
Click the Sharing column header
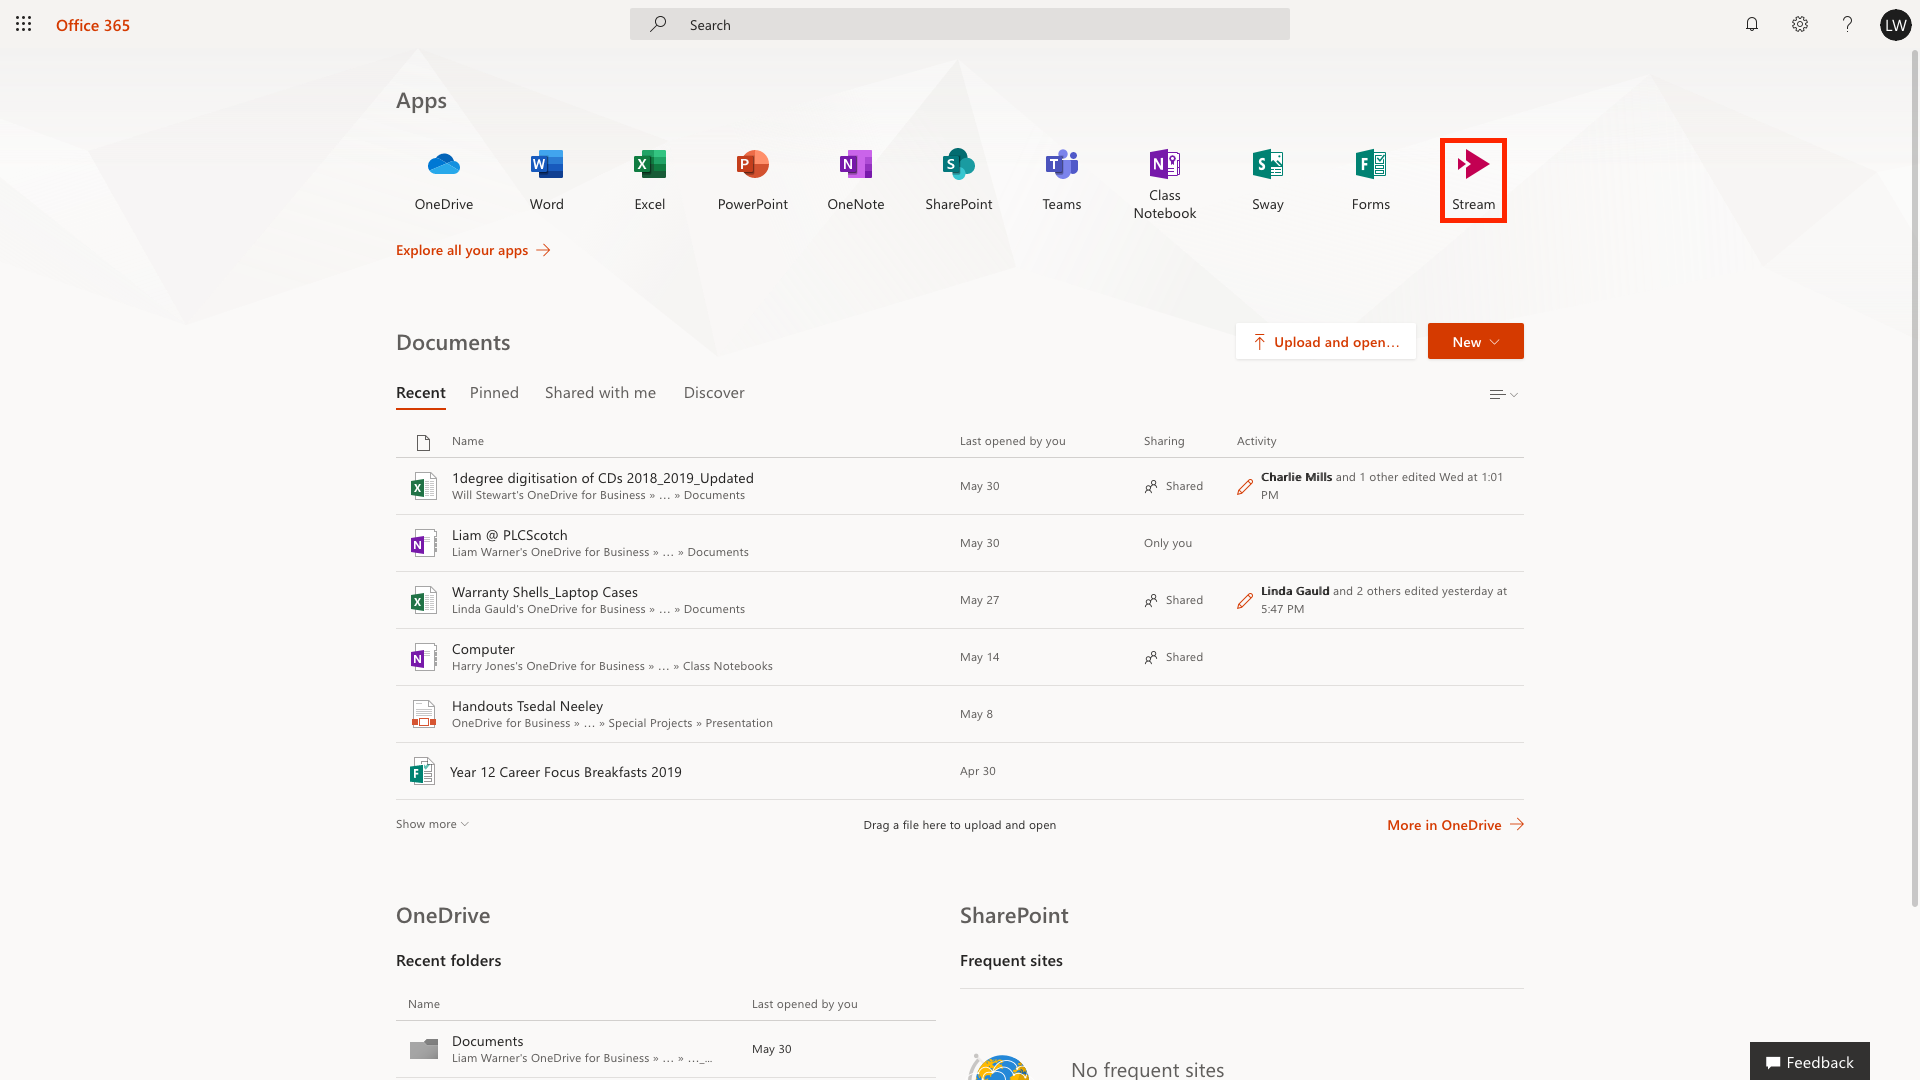tap(1164, 441)
